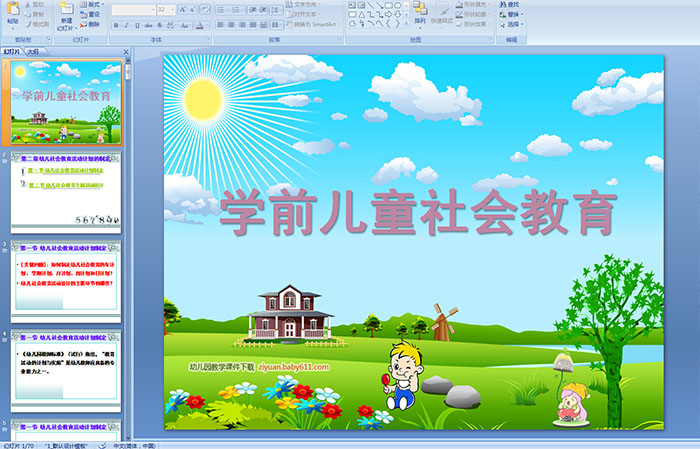Click the increase indent icon
The image size is (700, 449).
[262, 9]
